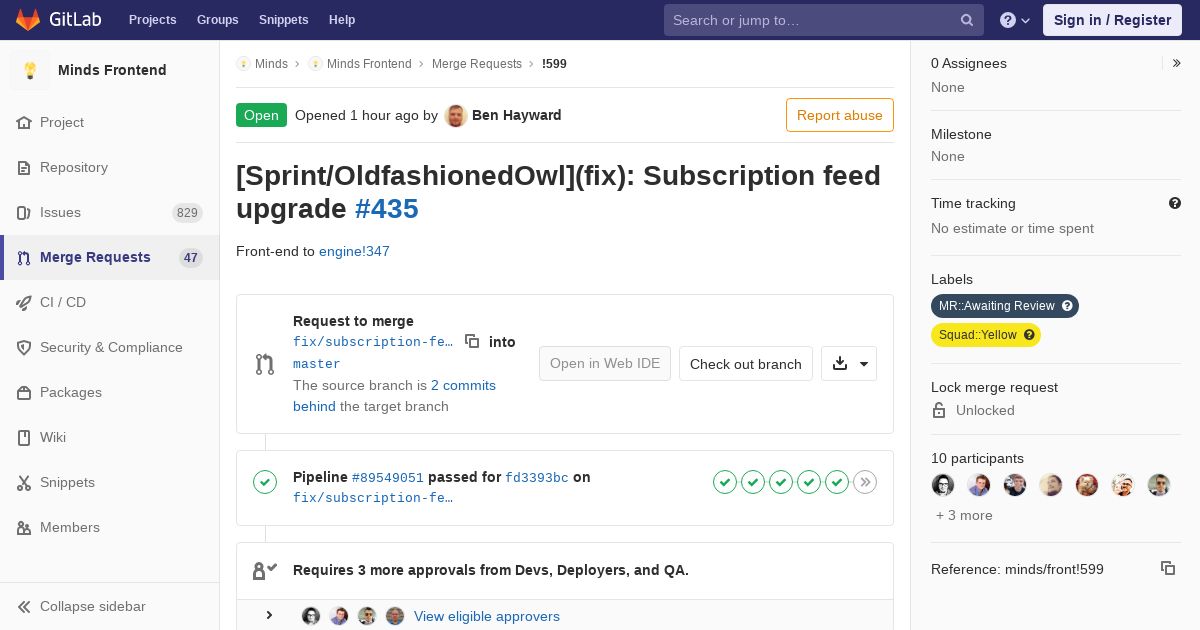Click View eligible approvers
The width and height of the screenshot is (1200, 630).
pos(487,616)
